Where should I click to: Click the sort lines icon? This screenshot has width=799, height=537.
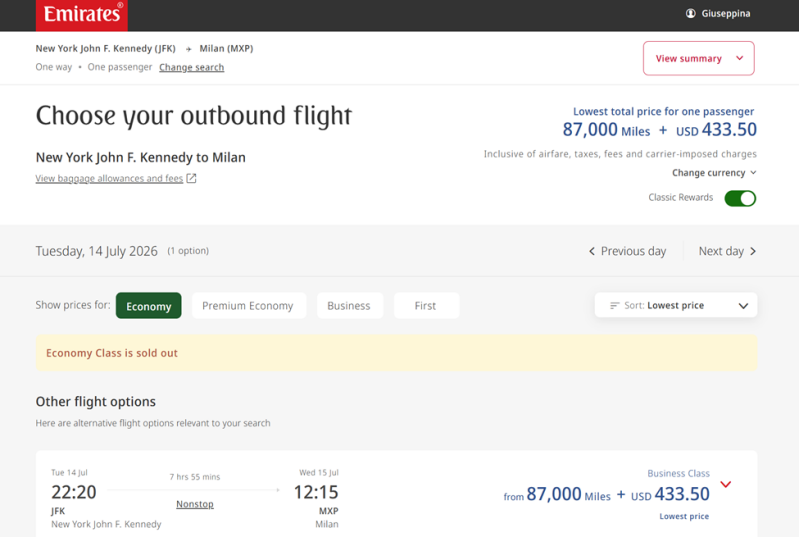615,306
